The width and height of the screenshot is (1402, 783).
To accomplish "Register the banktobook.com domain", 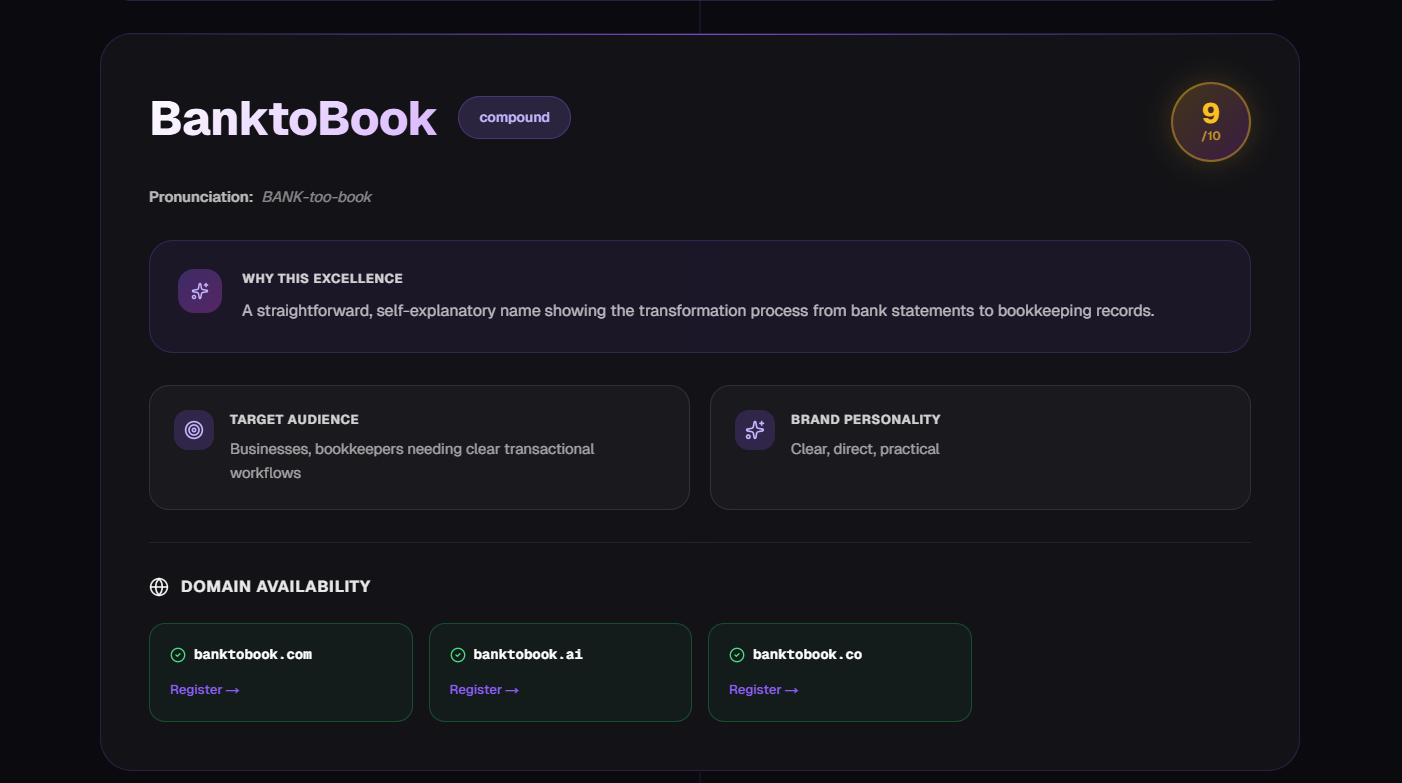I will (x=205, y=690).
